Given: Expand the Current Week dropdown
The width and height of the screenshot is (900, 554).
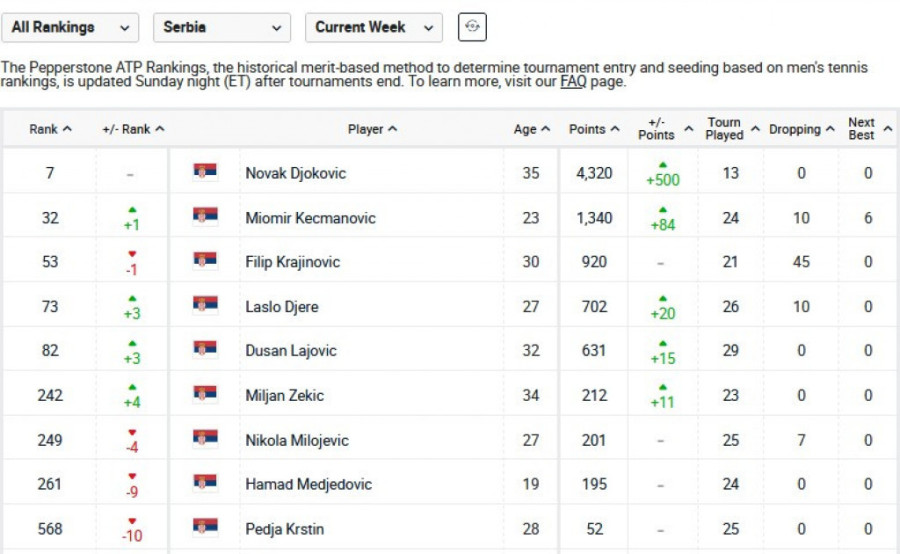Looking at the screenshot, I should click(373, 28).
